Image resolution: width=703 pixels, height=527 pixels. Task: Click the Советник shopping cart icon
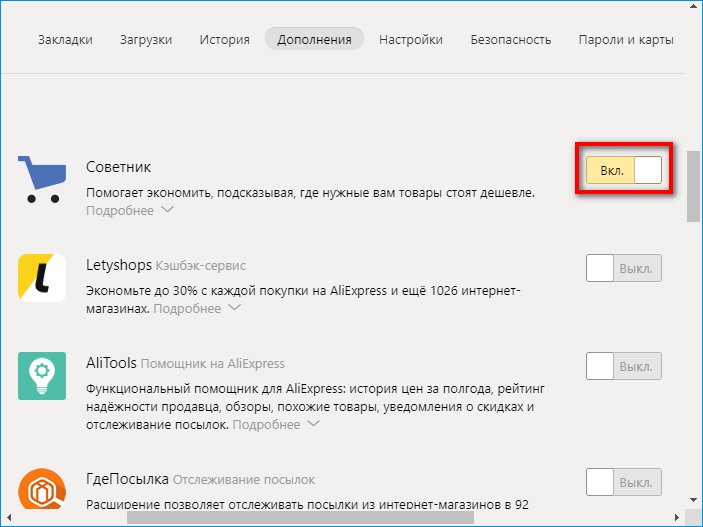click(x=42, y=179)
